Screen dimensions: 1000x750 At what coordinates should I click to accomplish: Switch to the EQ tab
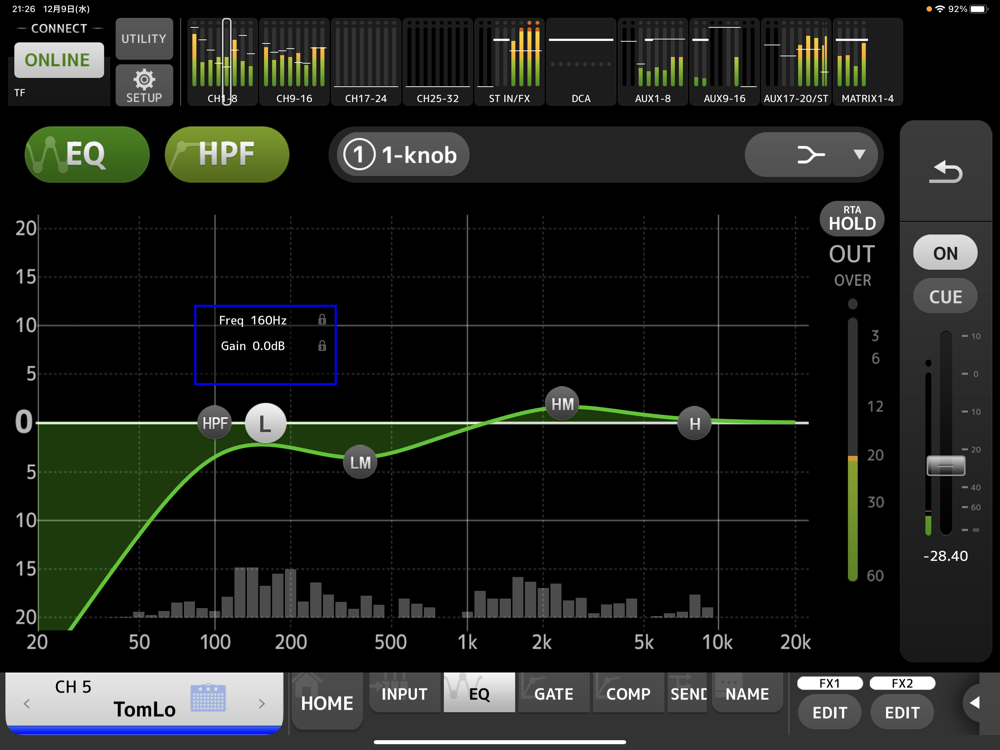click(x=479, y=693)
